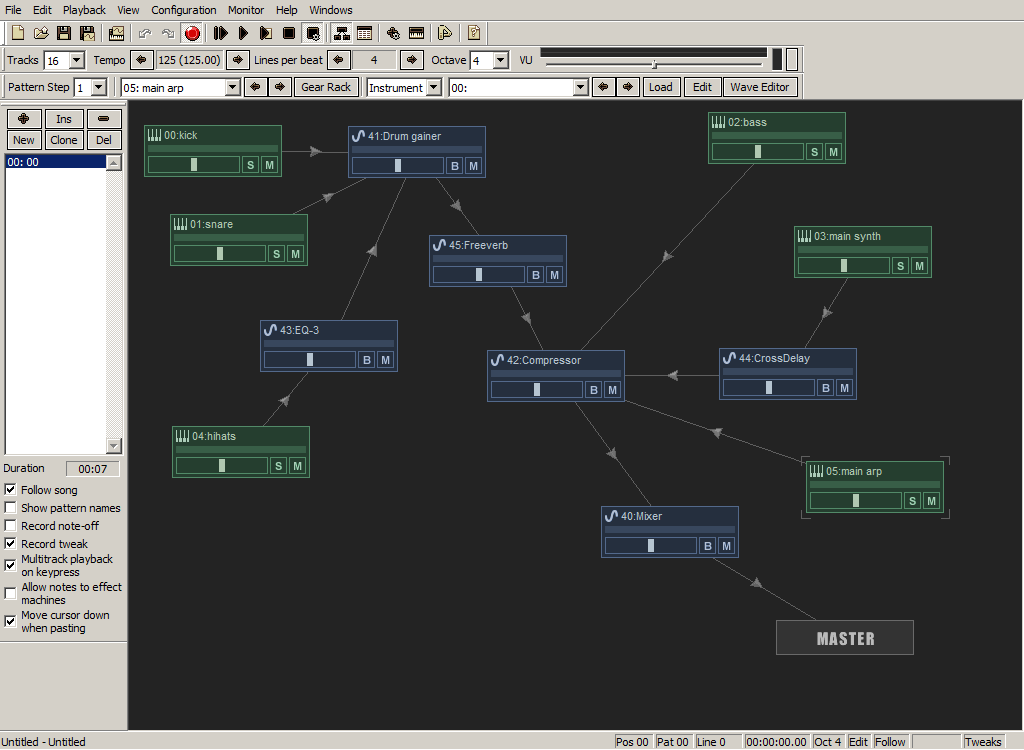Open the Configuration menu
1024x750 pixels.
point(184,10)
